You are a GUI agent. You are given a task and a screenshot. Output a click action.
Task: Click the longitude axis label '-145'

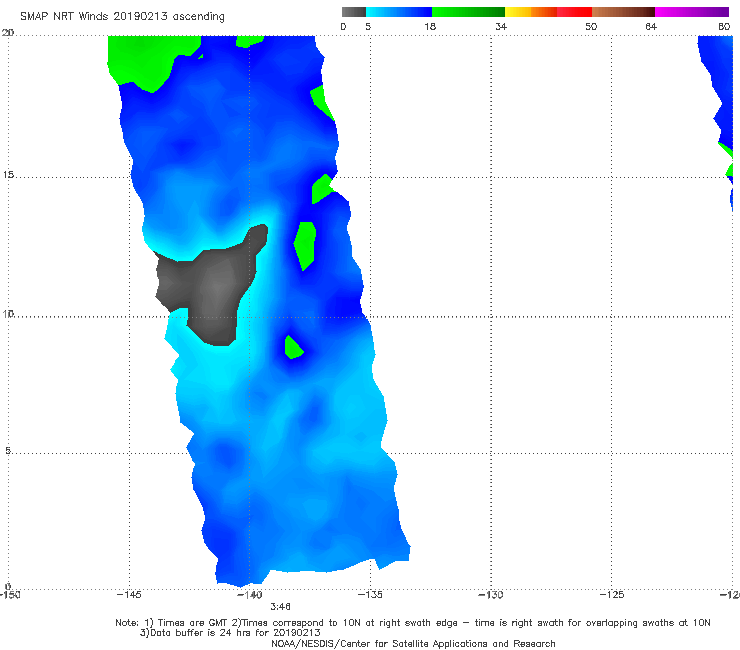point(129,595)
